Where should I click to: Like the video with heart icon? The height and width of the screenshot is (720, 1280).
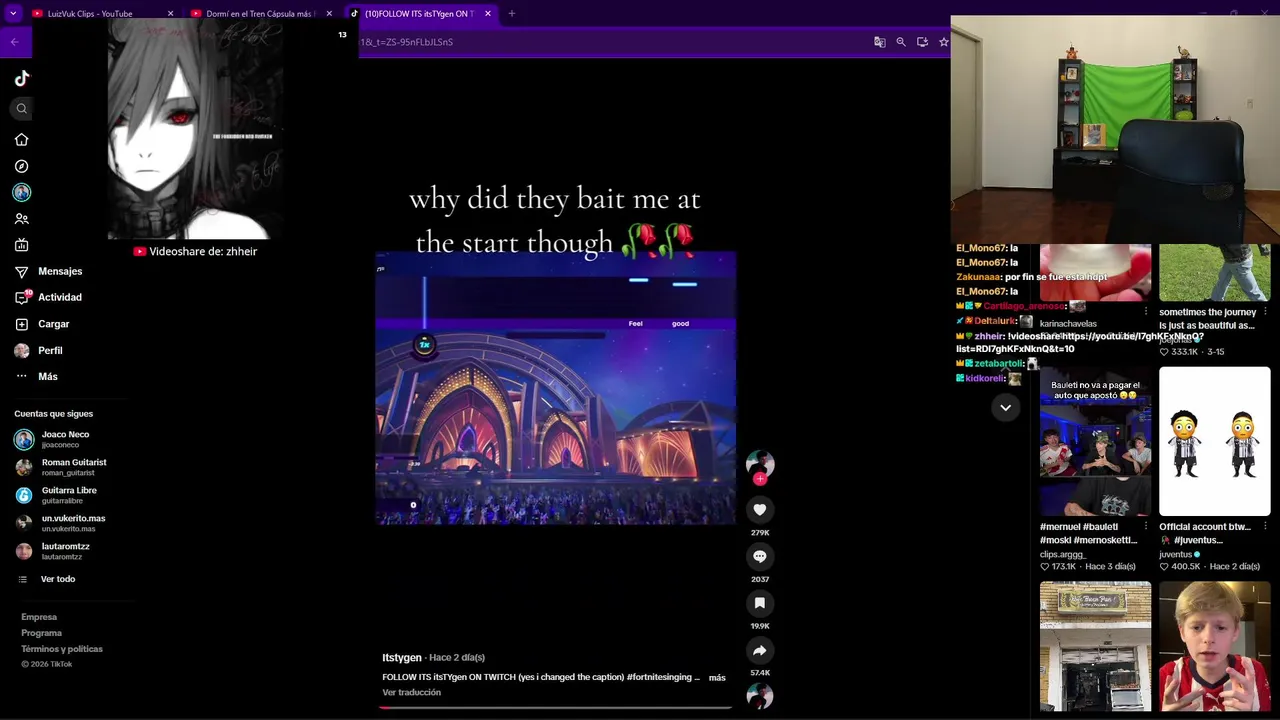760,510
